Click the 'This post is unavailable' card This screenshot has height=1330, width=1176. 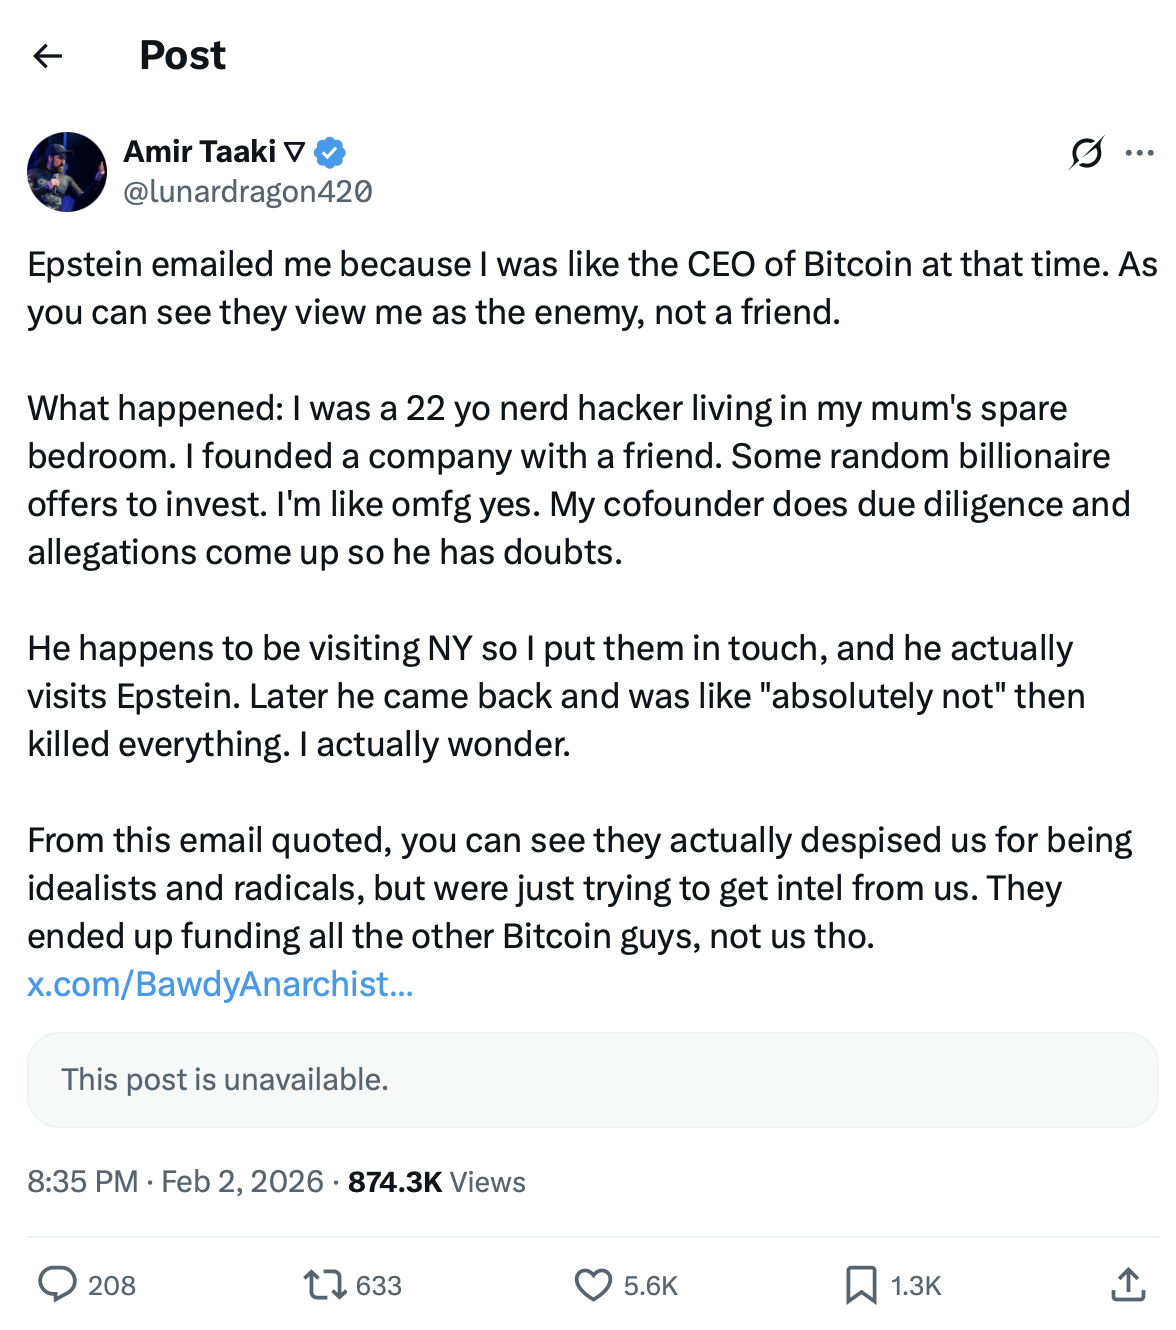tap(592, 1080)
